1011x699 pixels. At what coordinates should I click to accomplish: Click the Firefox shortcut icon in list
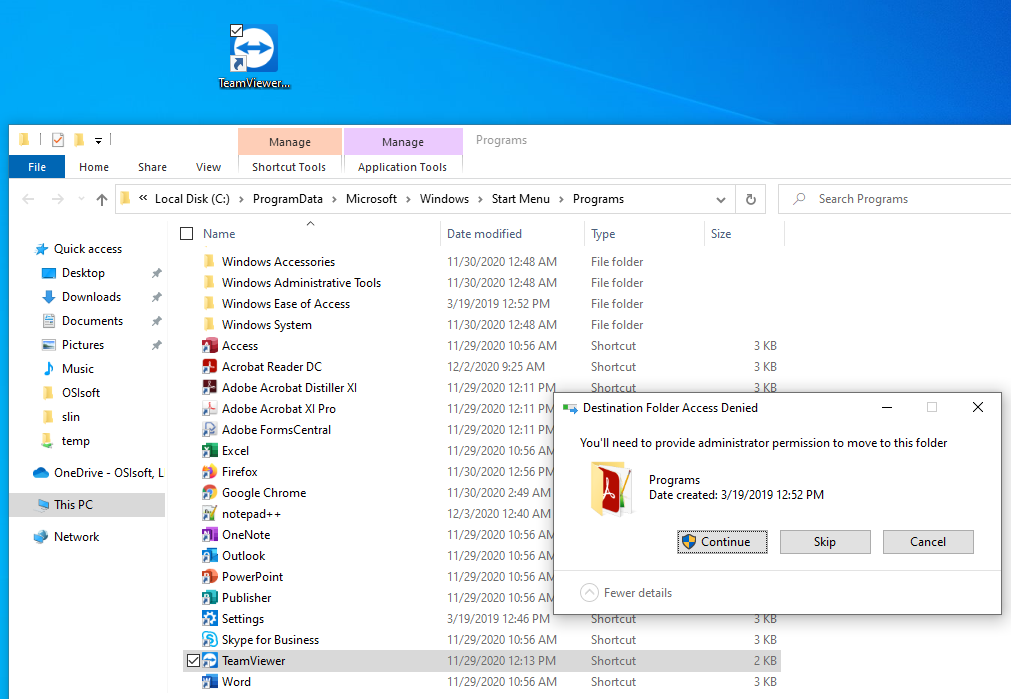tap(210, 472)
